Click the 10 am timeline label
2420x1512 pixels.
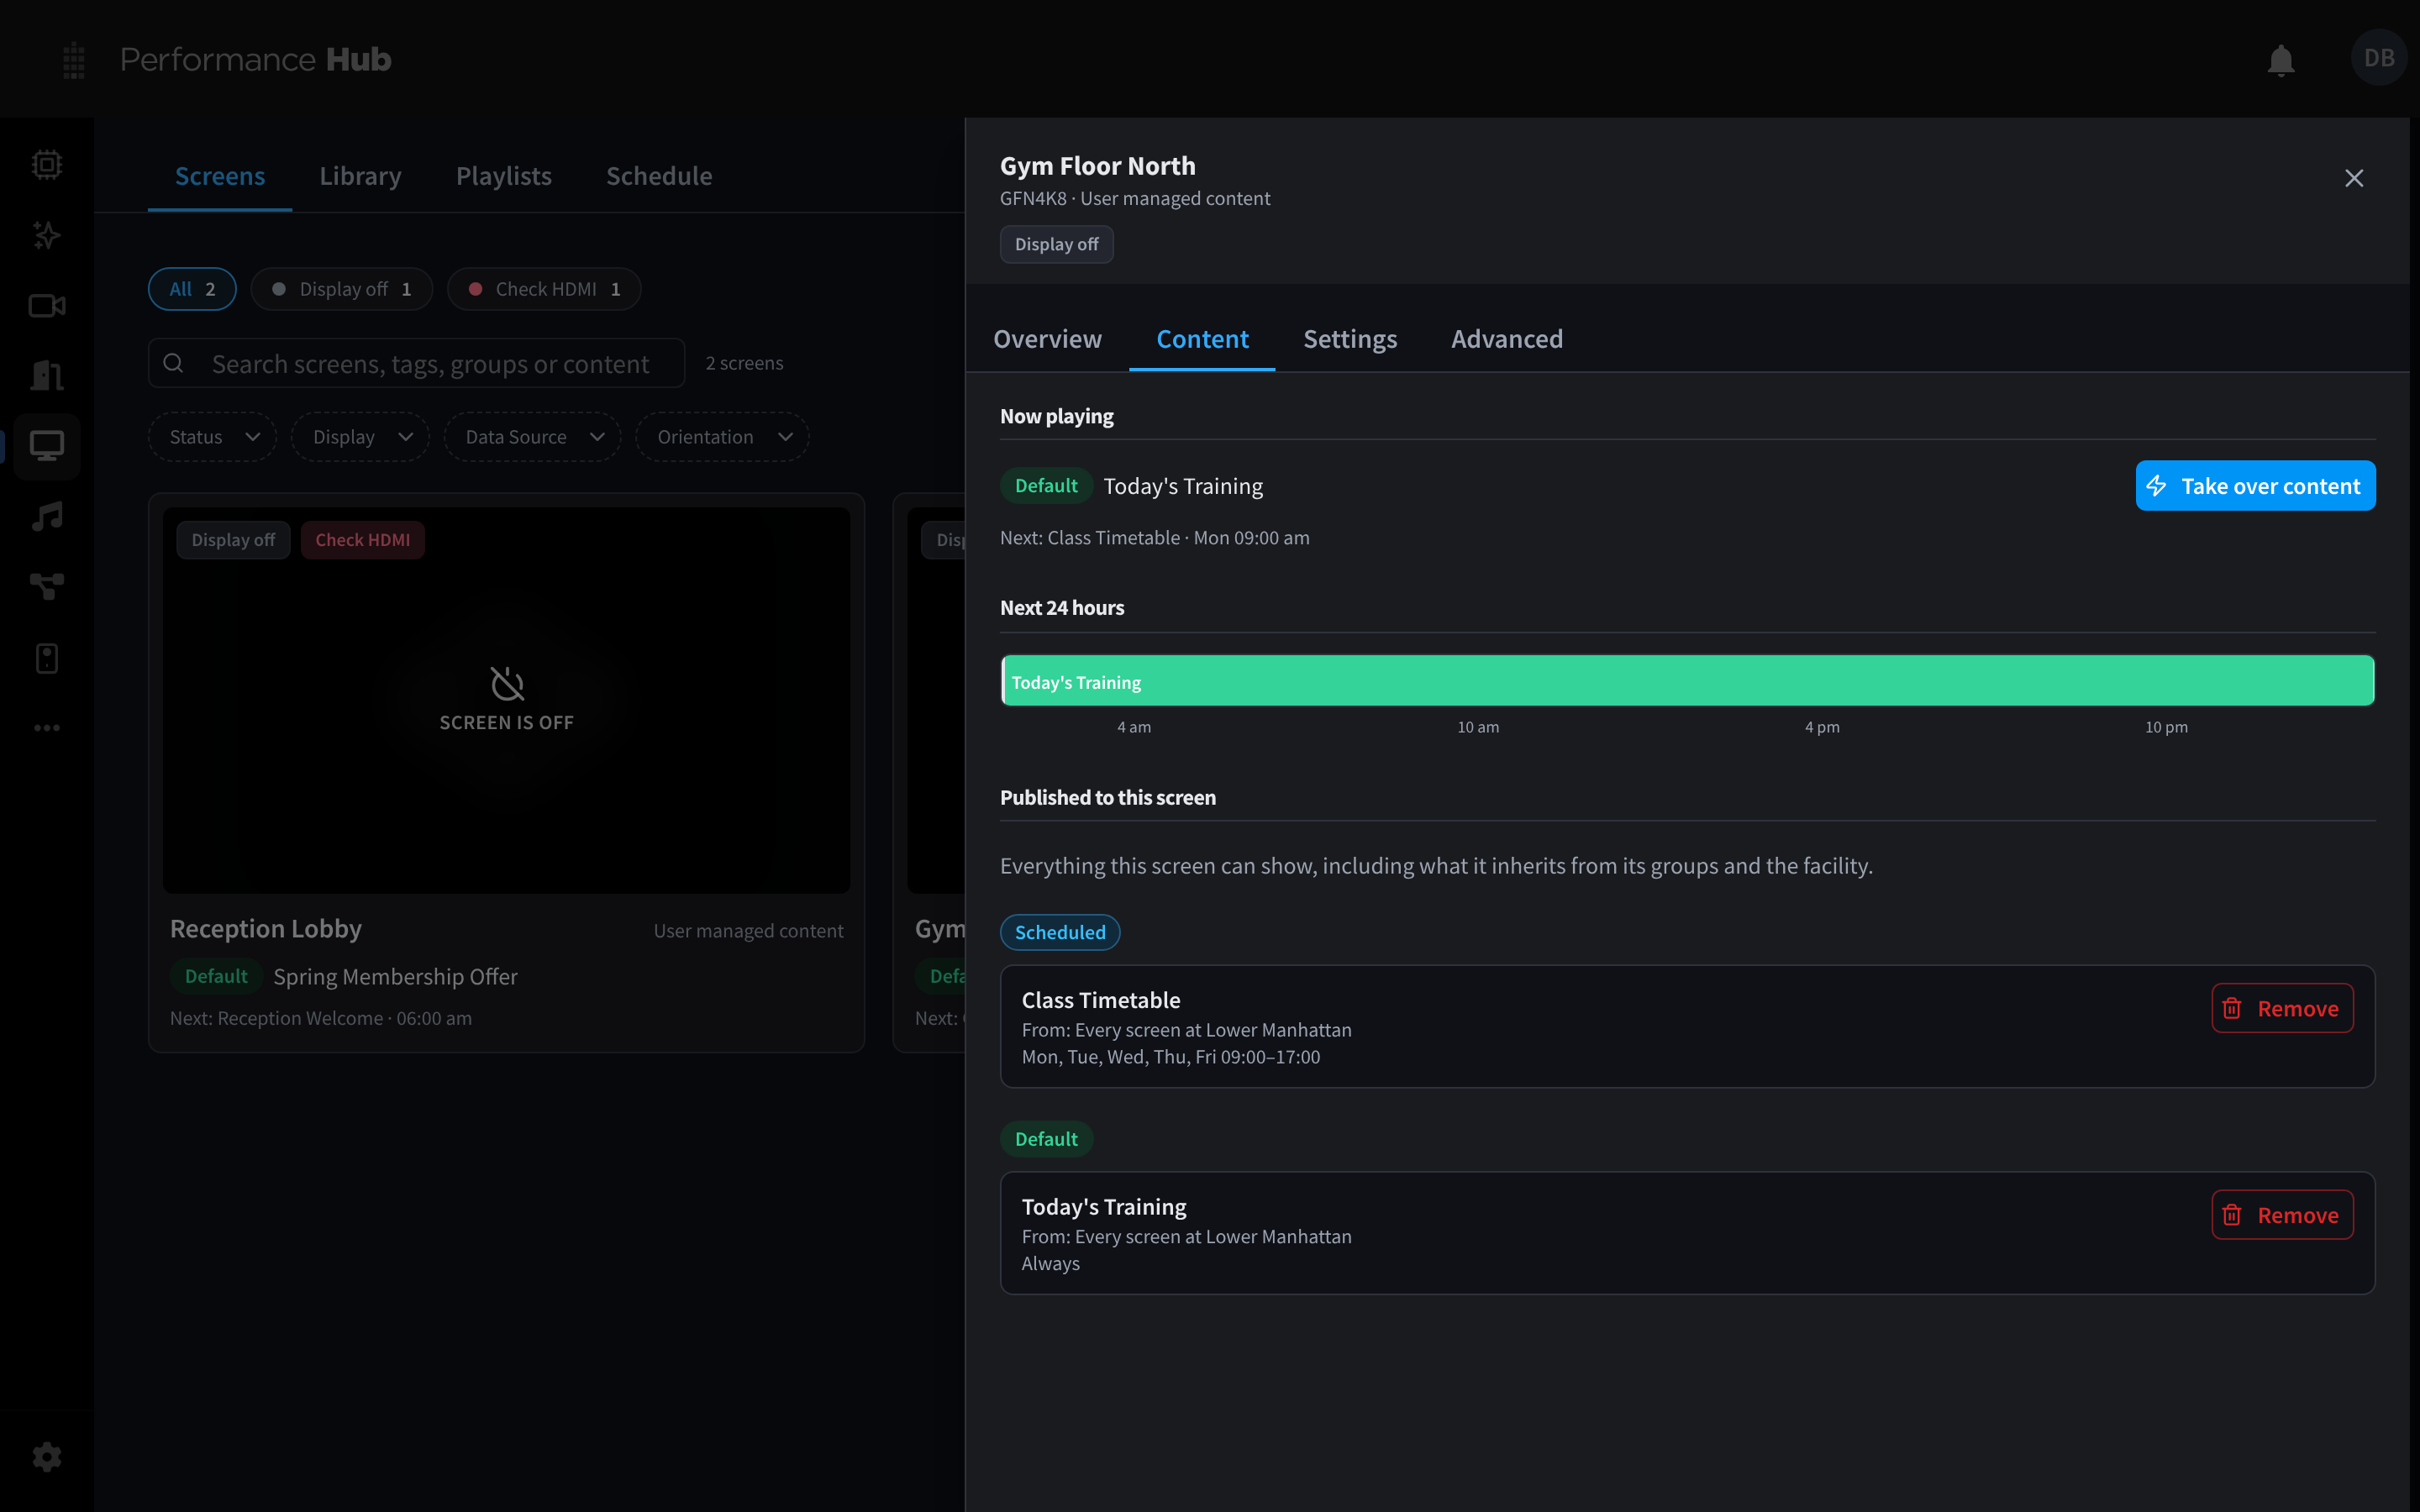1478,727
